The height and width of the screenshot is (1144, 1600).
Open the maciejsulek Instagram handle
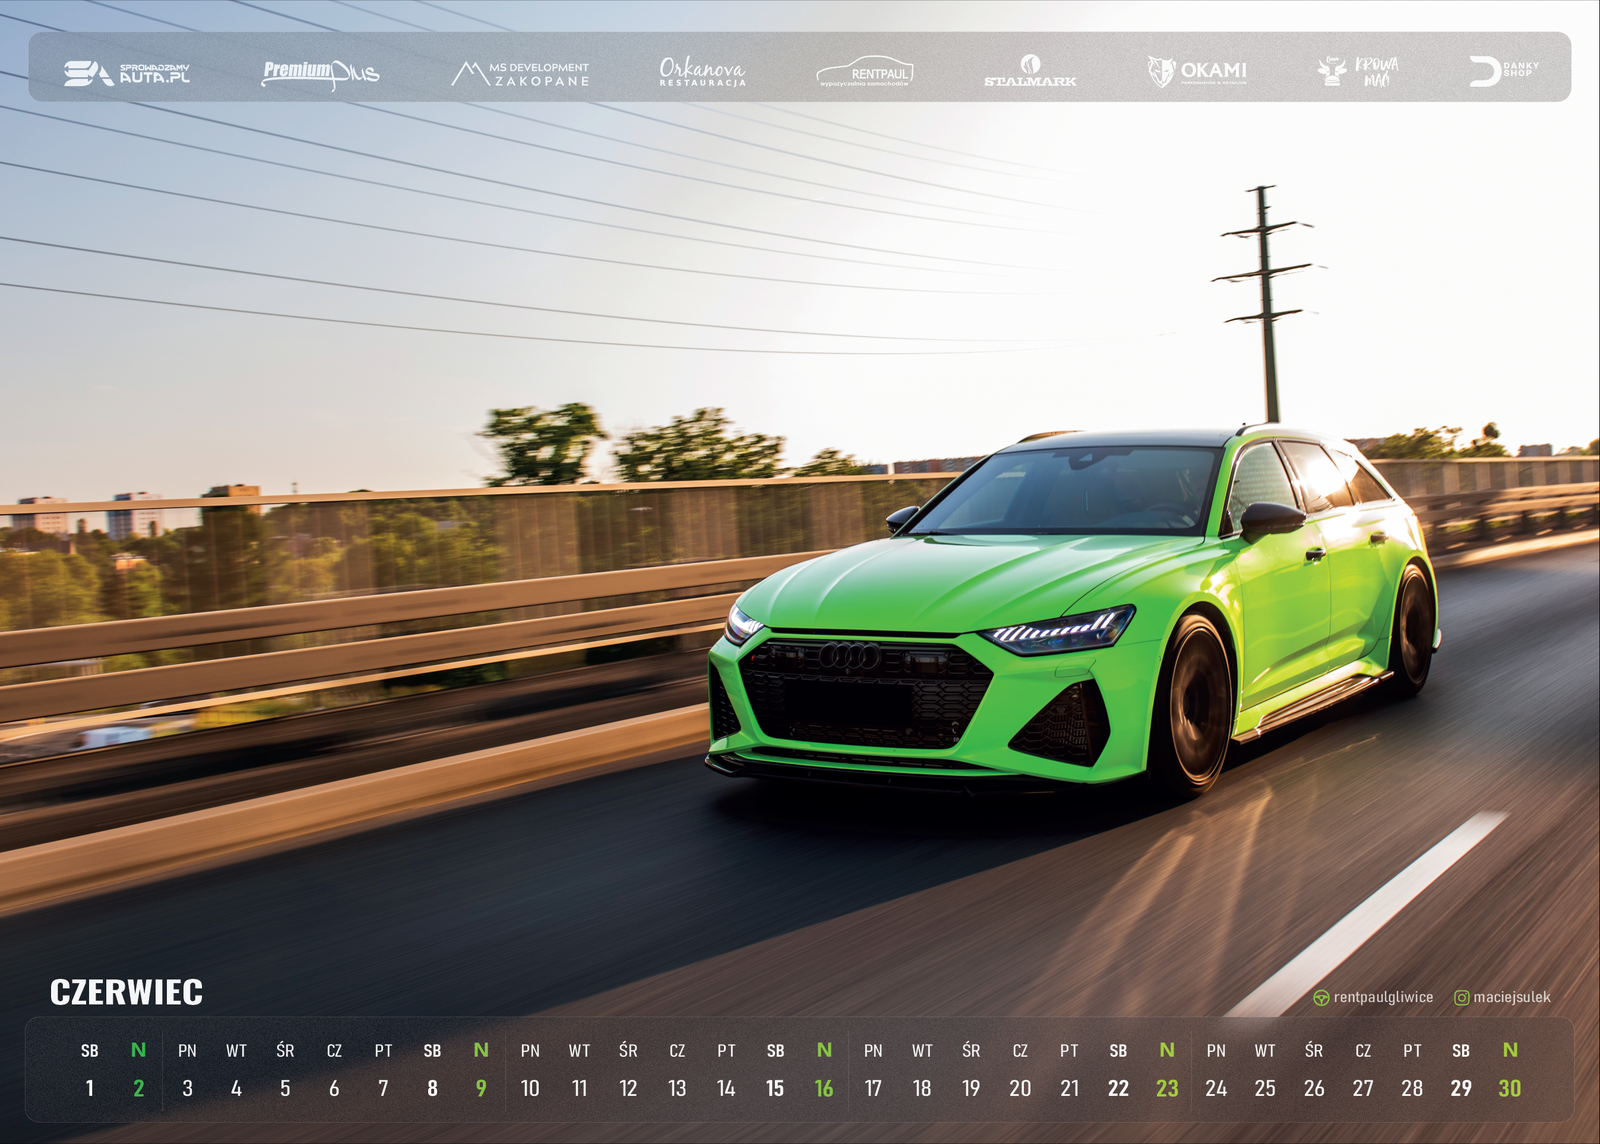tap(1512, 997)
